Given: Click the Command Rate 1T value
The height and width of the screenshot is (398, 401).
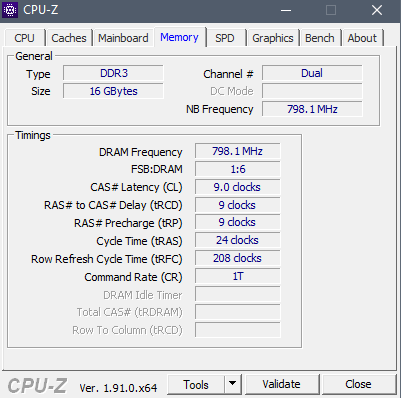Looking at the screenshot, I should [238, 276].
